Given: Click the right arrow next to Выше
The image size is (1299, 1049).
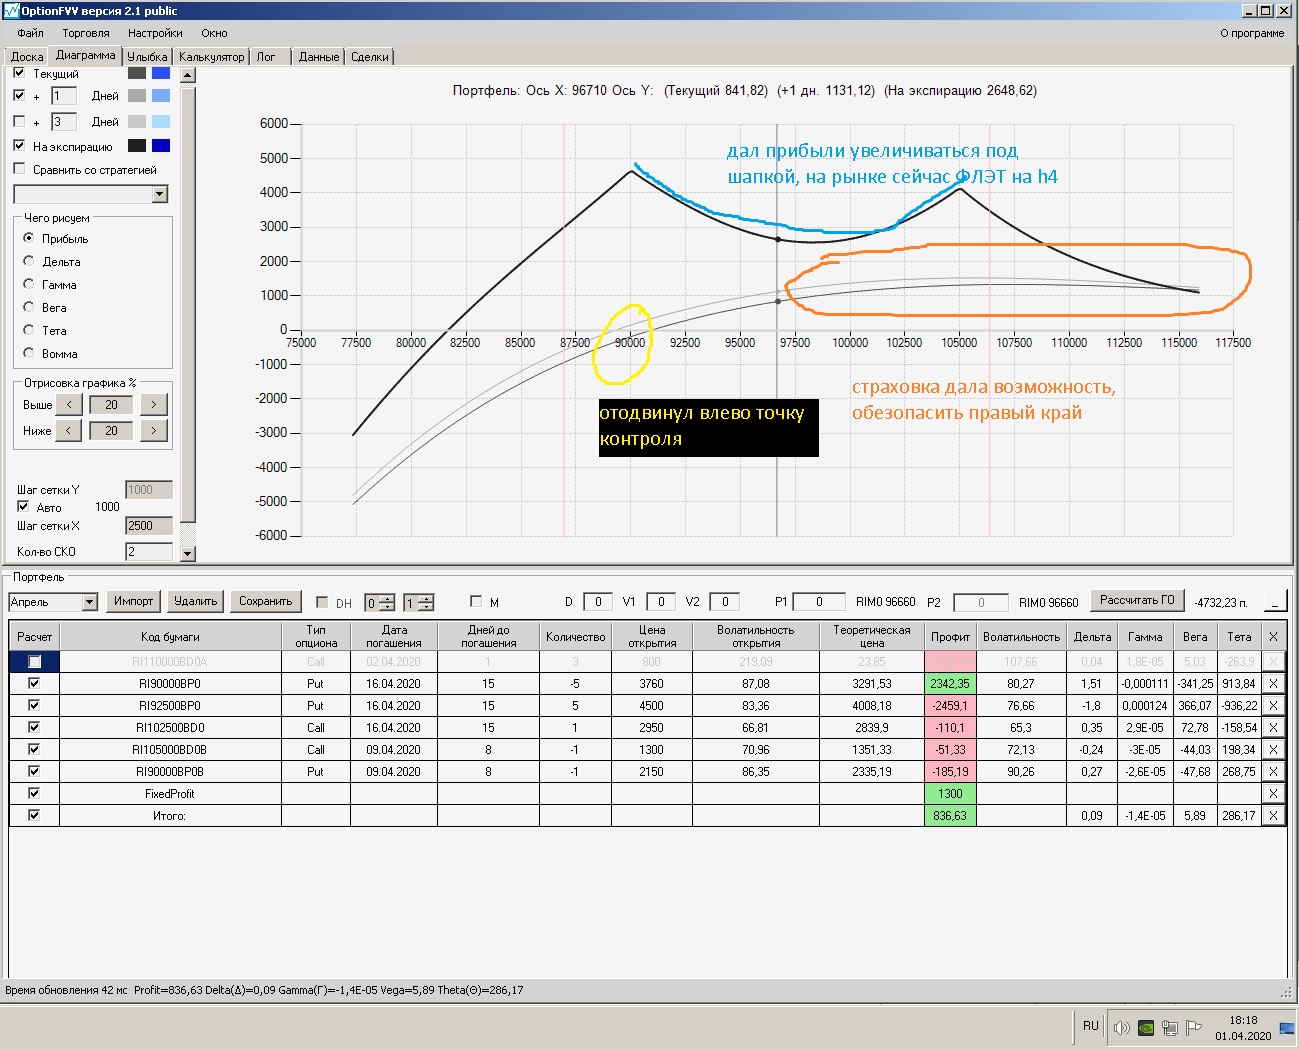Looking at the screenshot, I should [x=153, y=405].
